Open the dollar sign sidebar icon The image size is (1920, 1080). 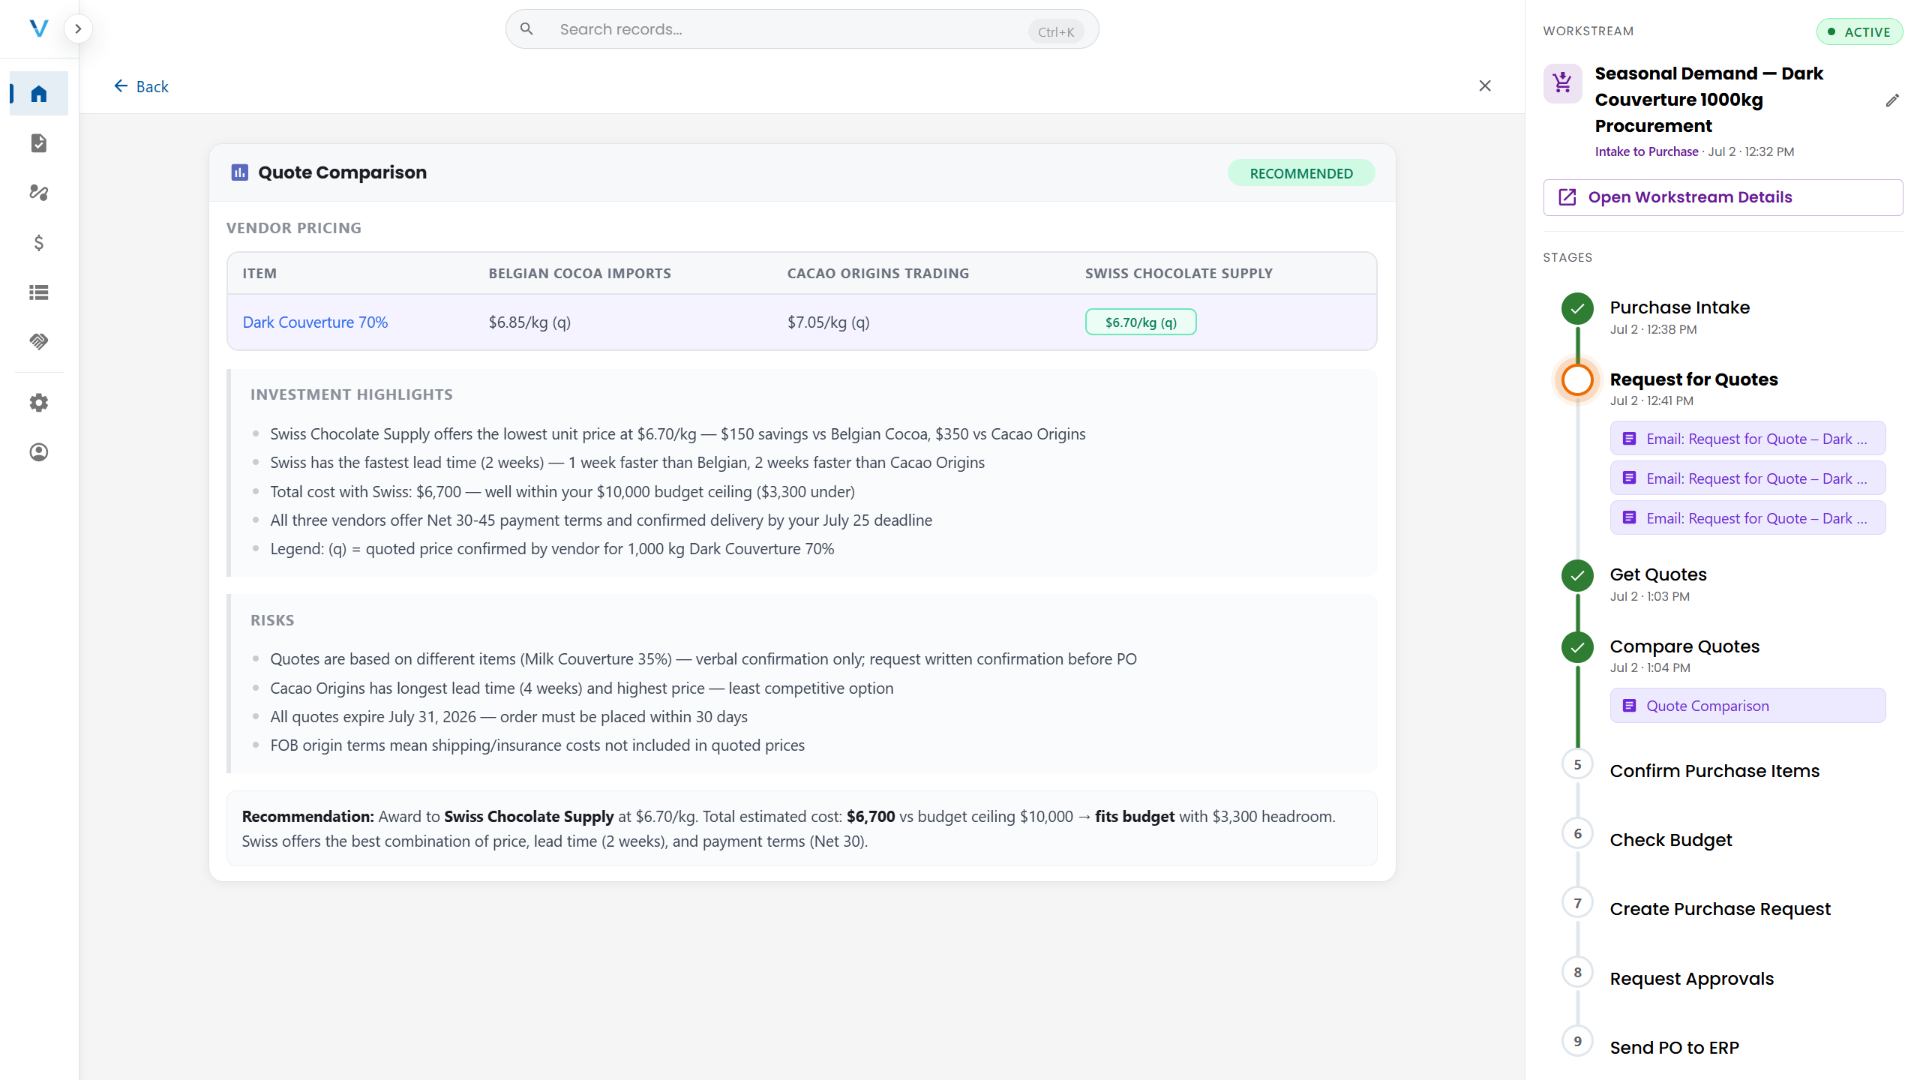[x=39, y=243]
